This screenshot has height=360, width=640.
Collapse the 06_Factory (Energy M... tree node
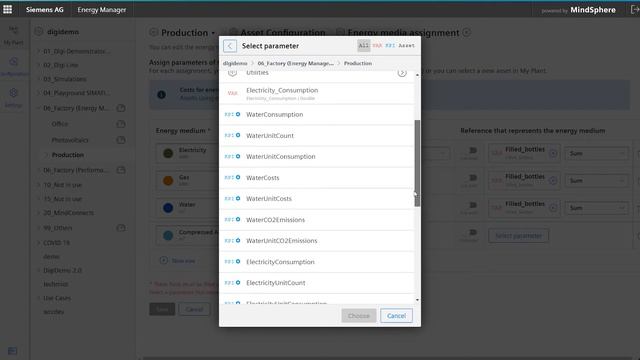click(39, 108)
